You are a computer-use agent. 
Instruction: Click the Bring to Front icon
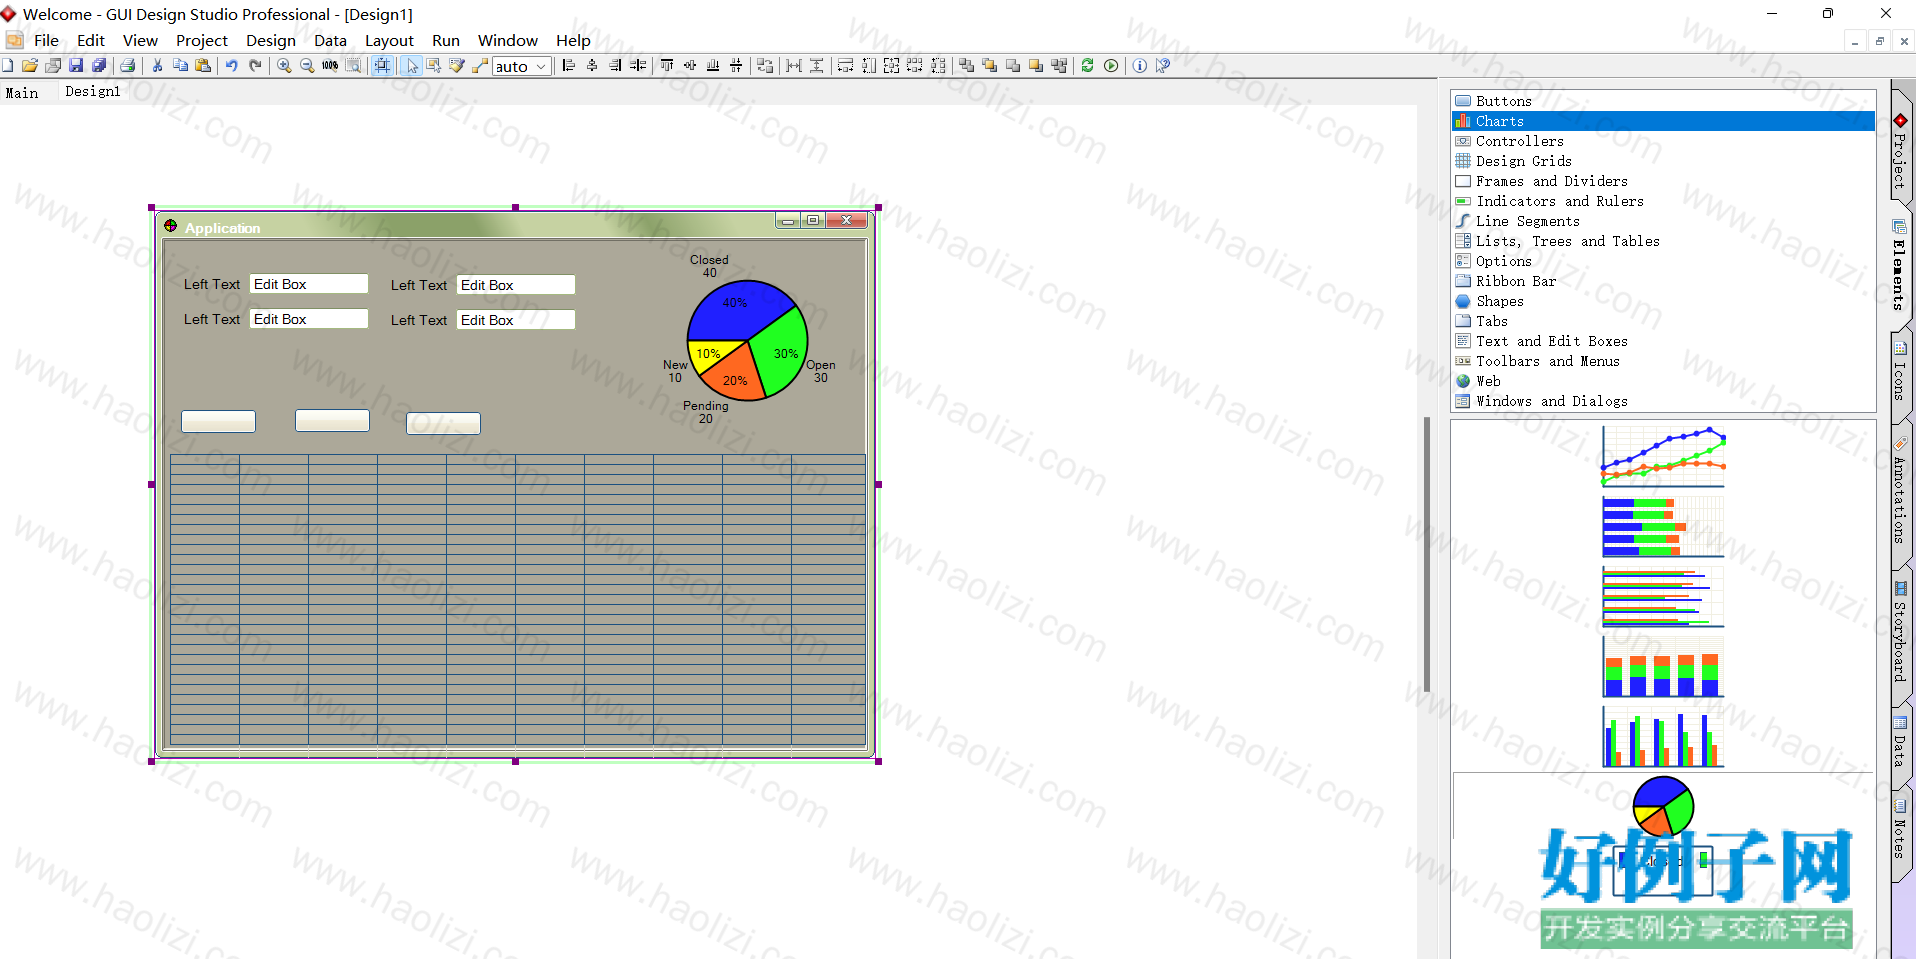pyautogui.click(x=990, y=66)
